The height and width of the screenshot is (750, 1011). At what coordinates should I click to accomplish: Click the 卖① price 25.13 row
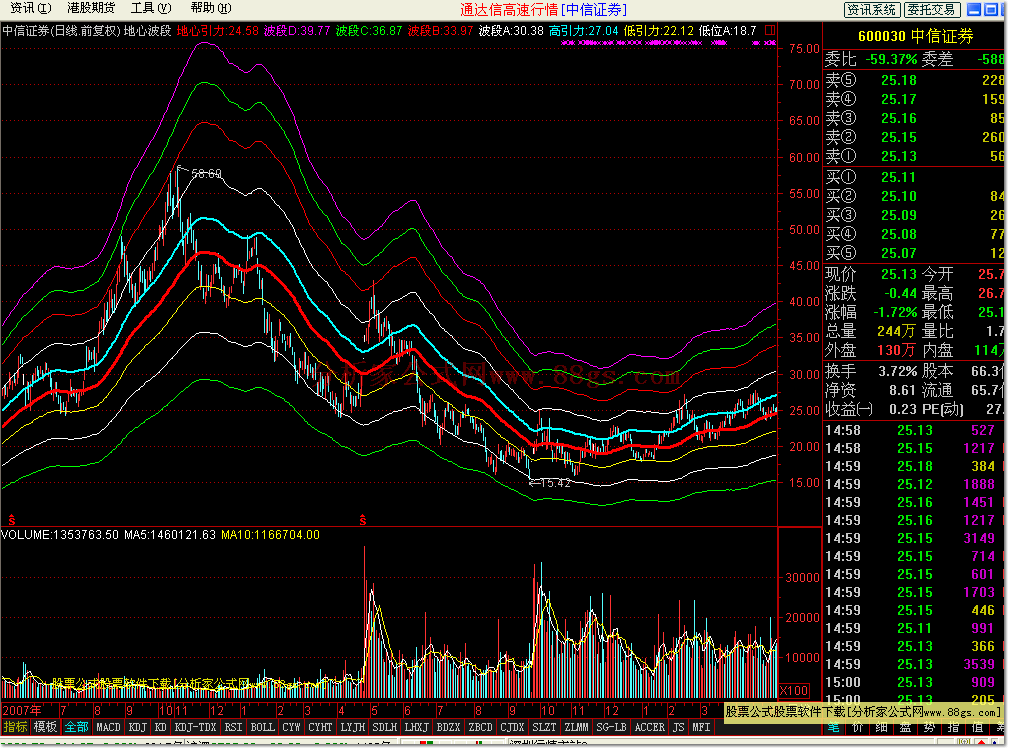click(914, 157)
